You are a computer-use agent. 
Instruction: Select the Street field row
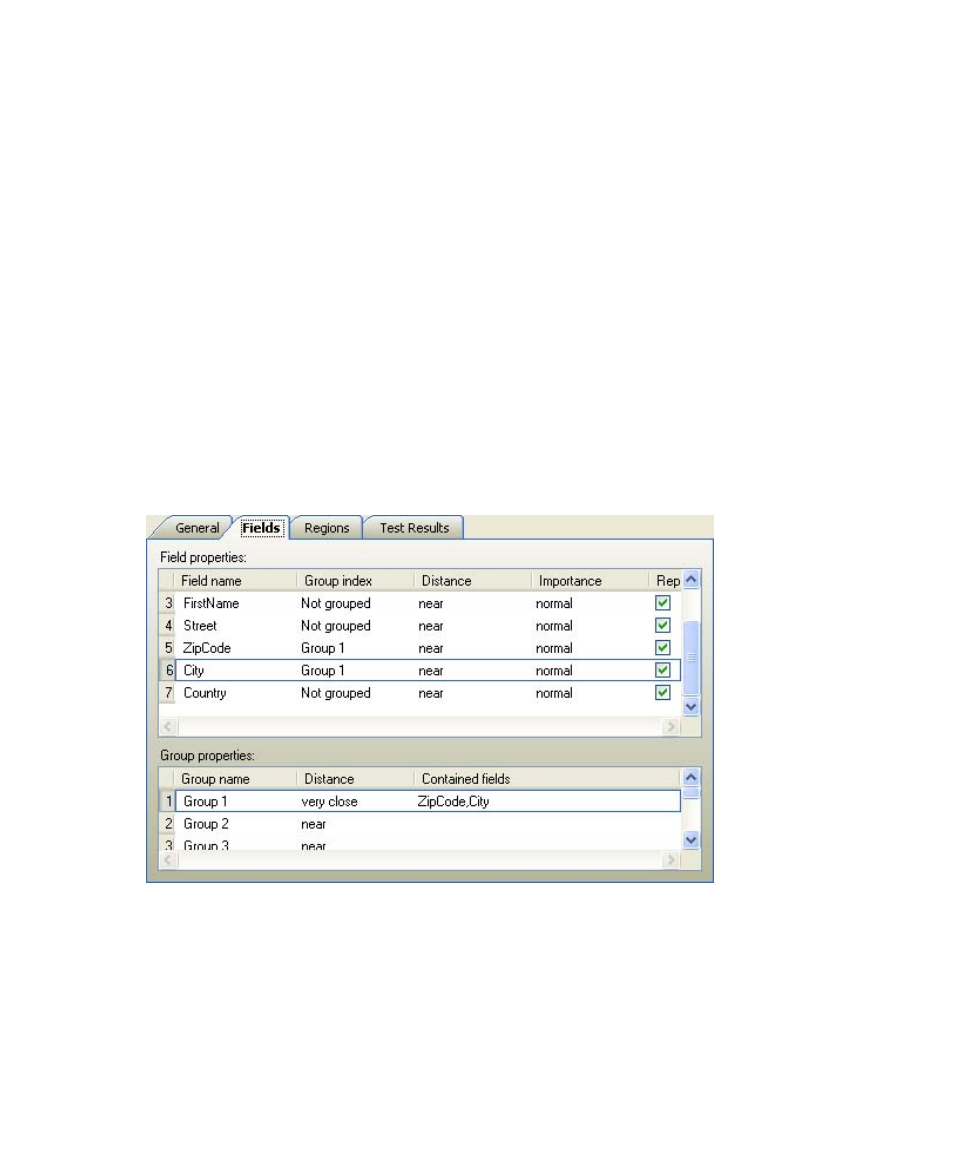click(420, 625)
